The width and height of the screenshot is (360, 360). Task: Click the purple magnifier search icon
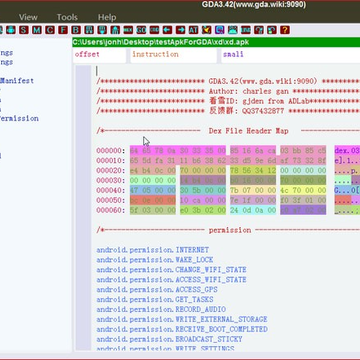219,30
